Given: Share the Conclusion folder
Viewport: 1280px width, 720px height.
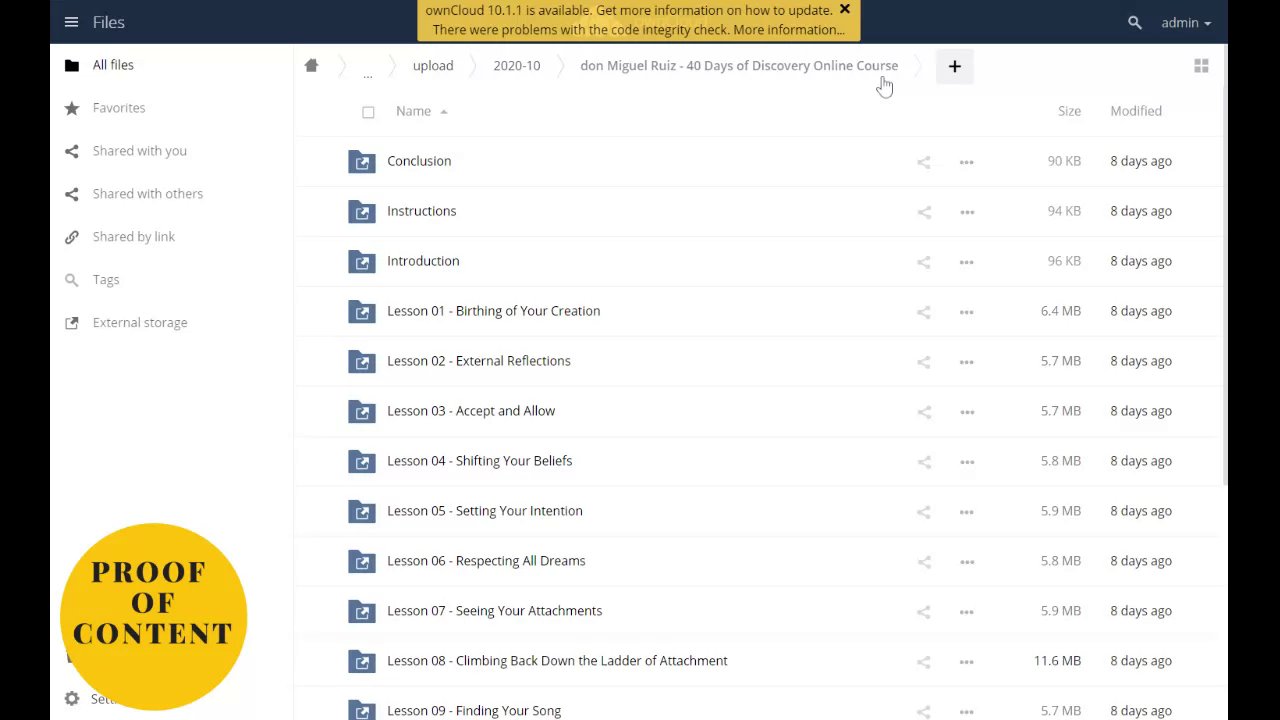Looking at the screenshot, I should click(x=924, y=162).
